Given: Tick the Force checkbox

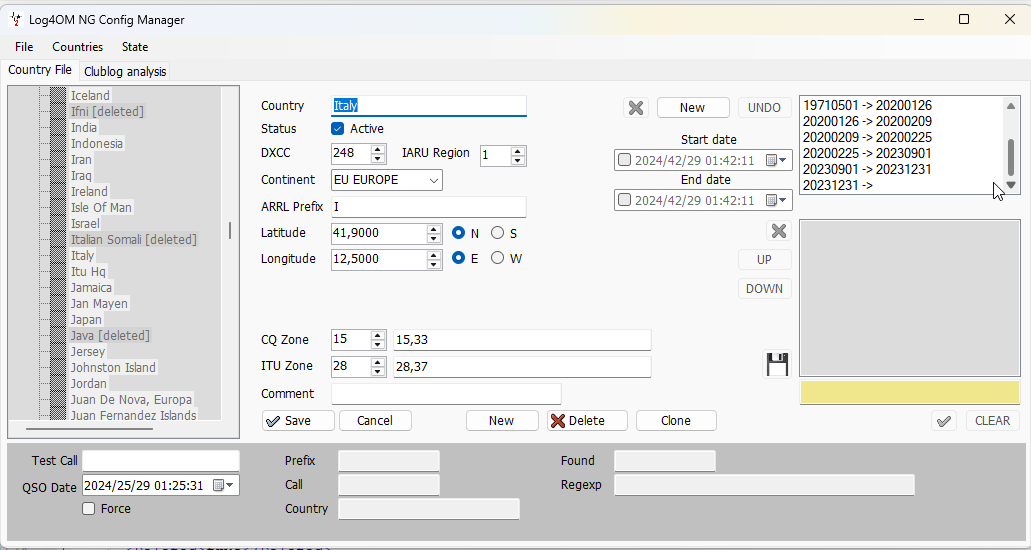Looking at the screenshot, I should pos(89,509).
